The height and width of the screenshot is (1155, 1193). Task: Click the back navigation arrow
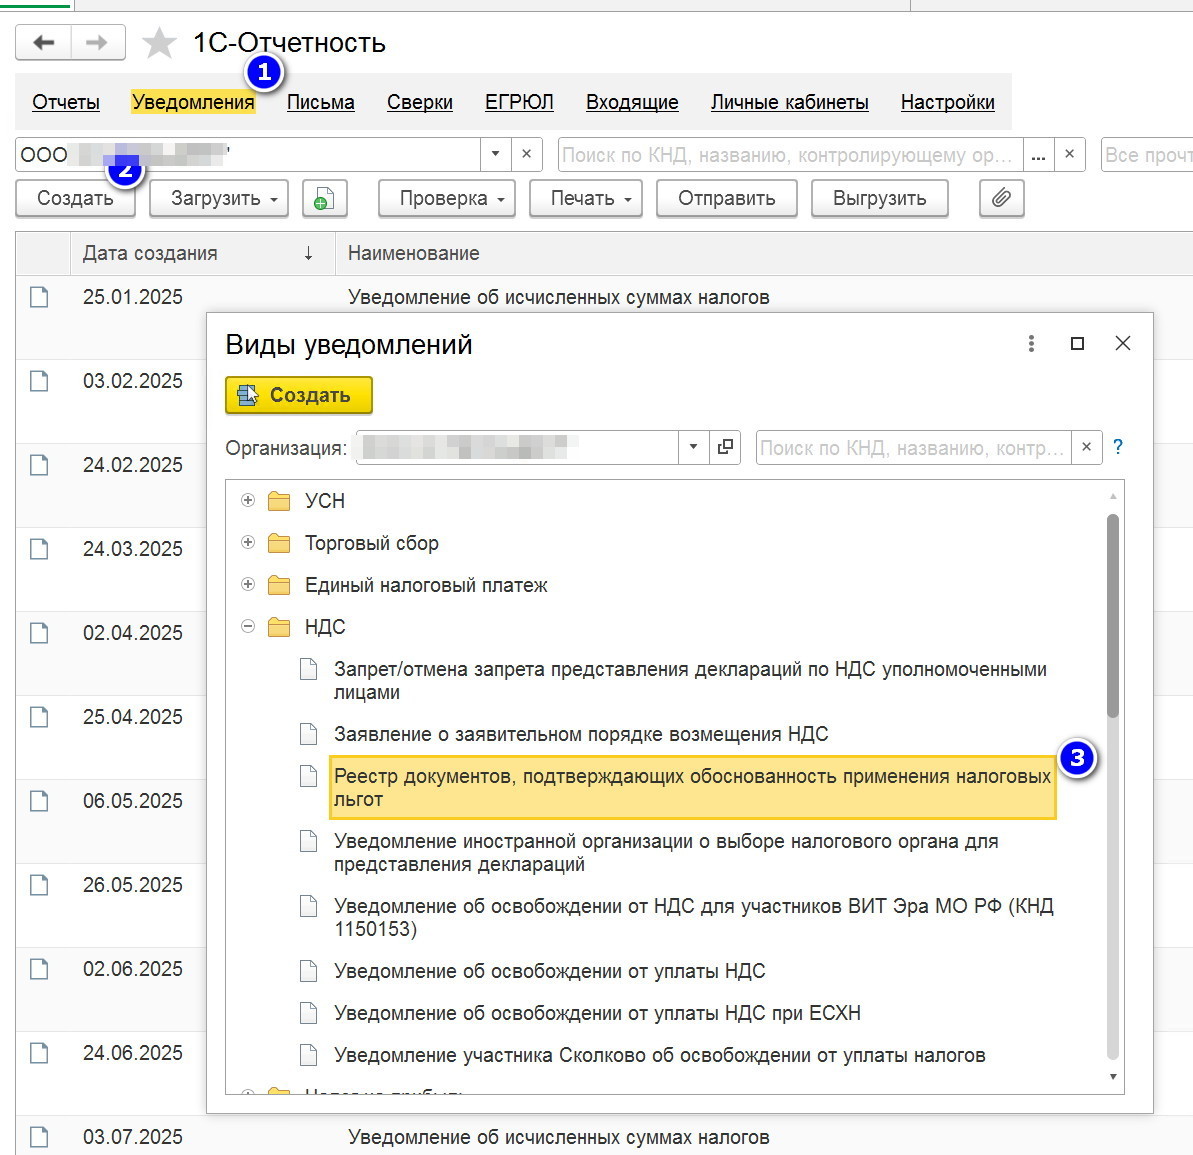tap(43, 43)
